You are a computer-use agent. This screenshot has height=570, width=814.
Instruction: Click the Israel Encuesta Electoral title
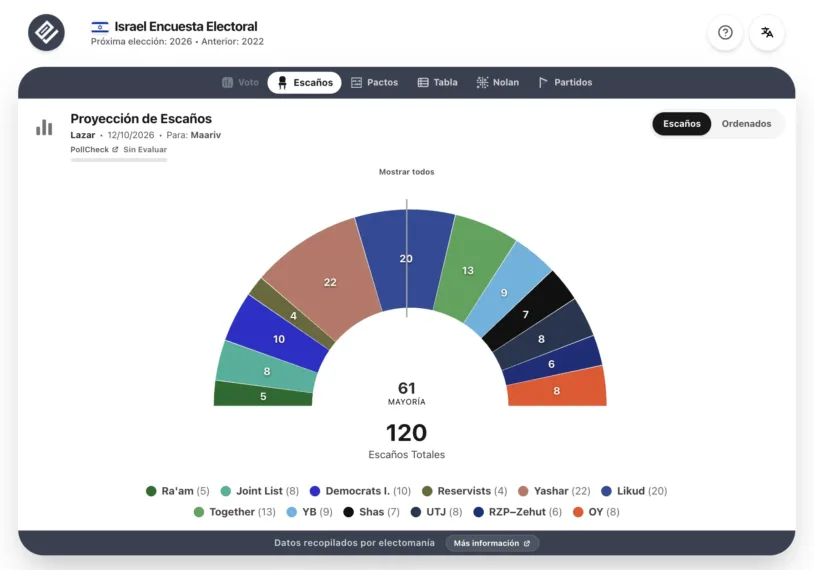[186, 26]
